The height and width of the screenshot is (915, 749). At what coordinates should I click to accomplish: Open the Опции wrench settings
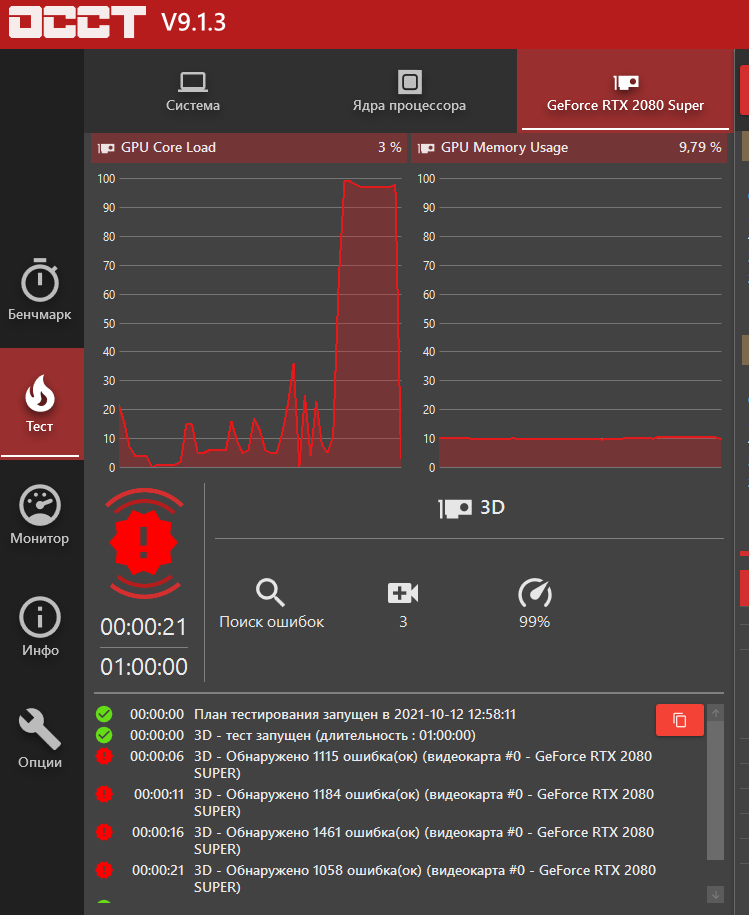pos(40,739)
